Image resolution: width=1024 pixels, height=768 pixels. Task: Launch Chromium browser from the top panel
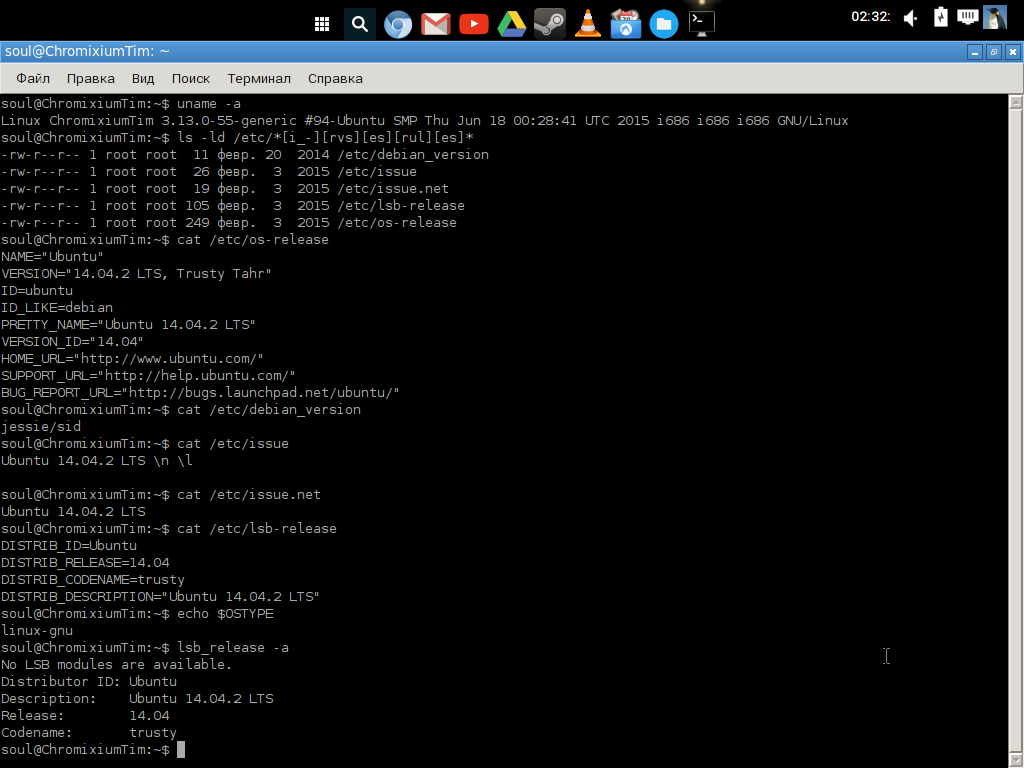(398, 25)
